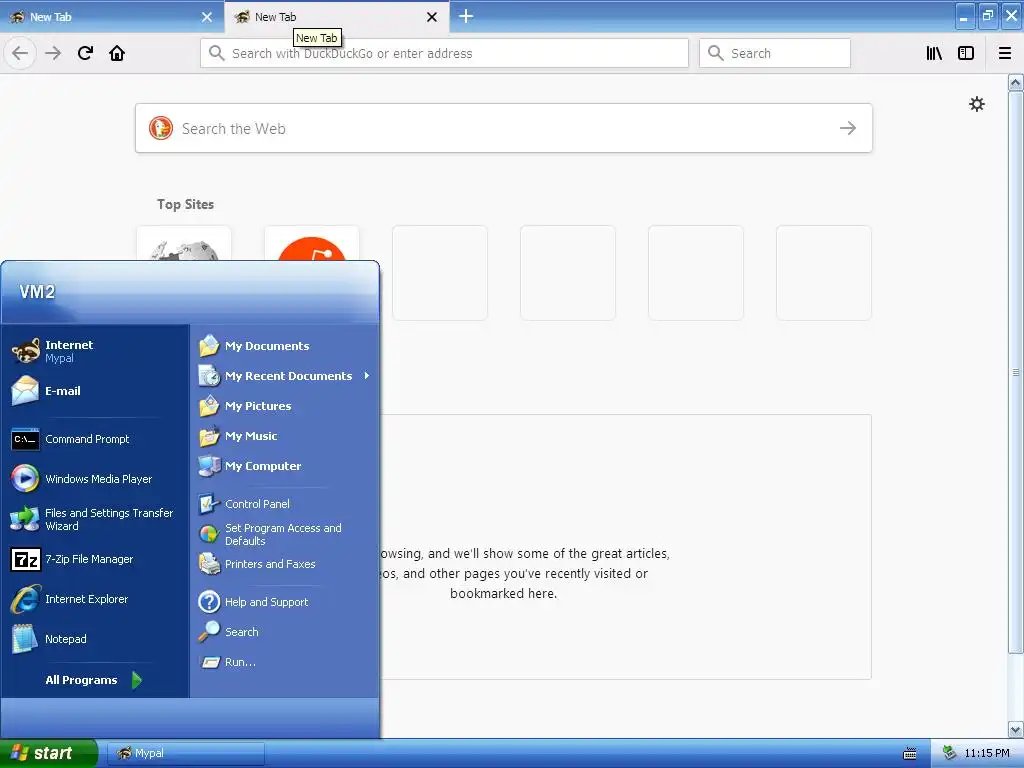1024x768 pixels.
Task: Open My Pictures folder
Action: click(284, 406)
